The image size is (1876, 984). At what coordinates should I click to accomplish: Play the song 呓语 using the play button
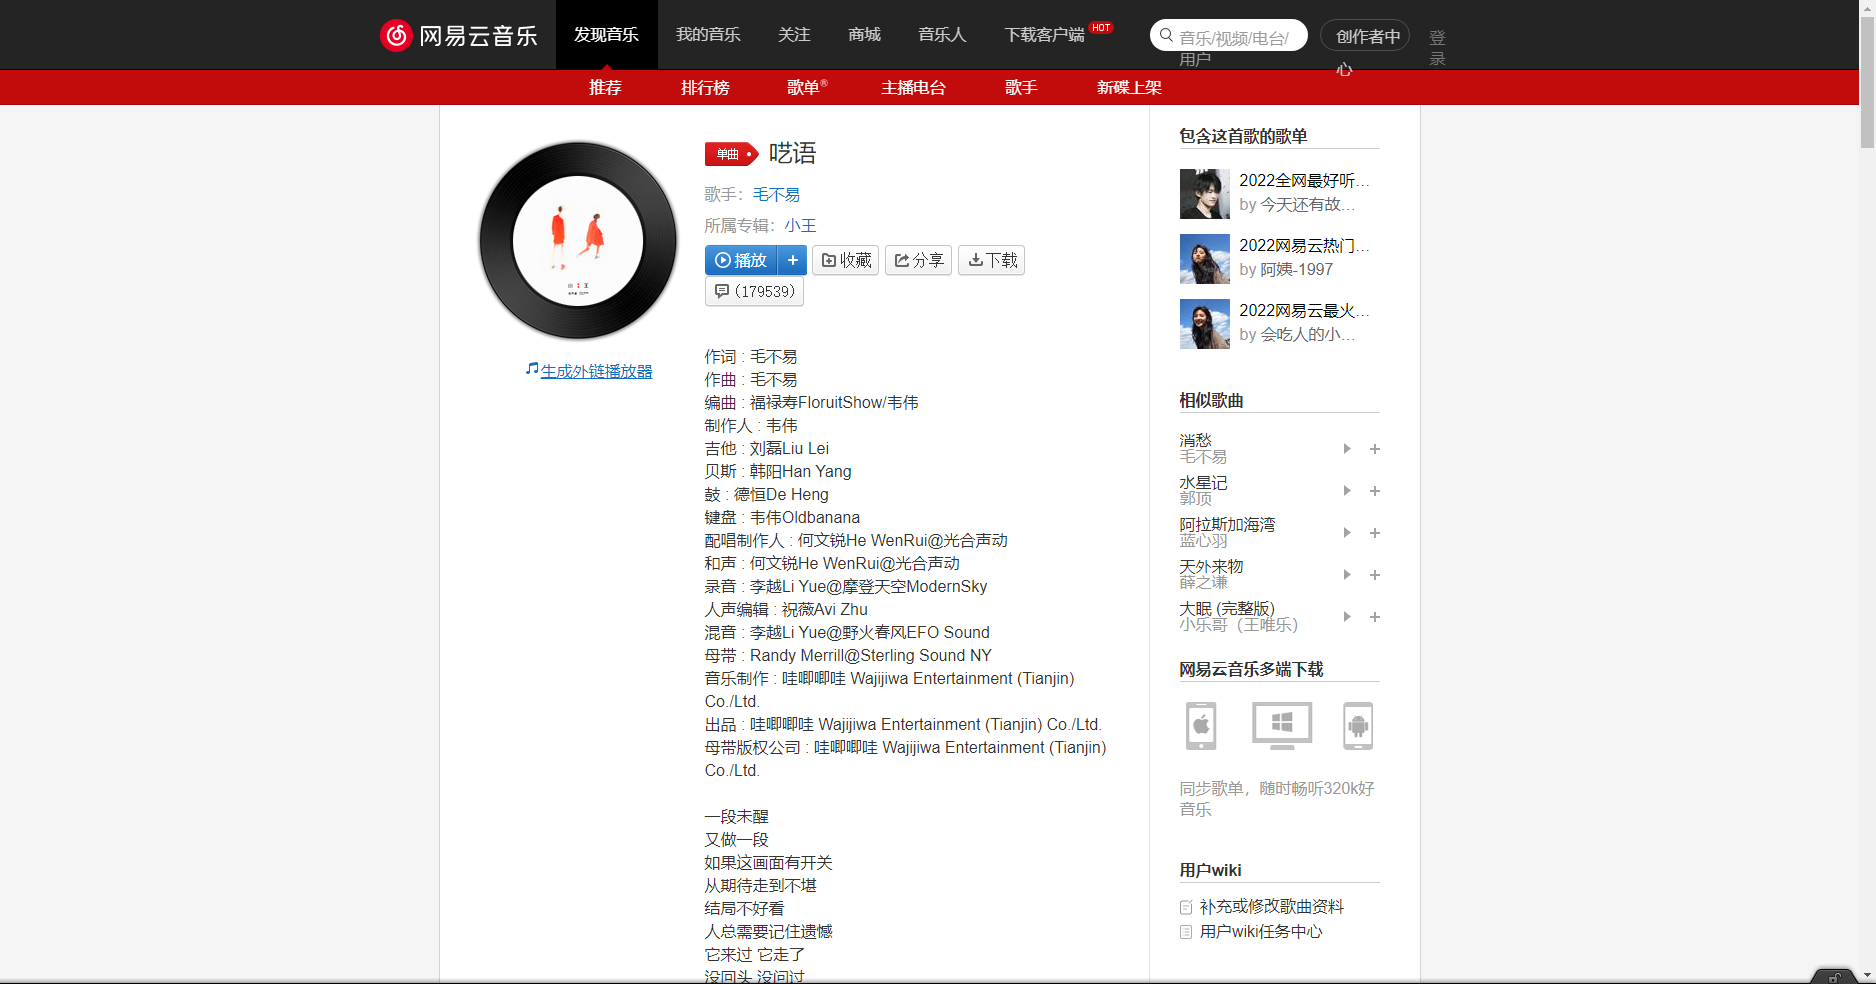coord(740,260)
